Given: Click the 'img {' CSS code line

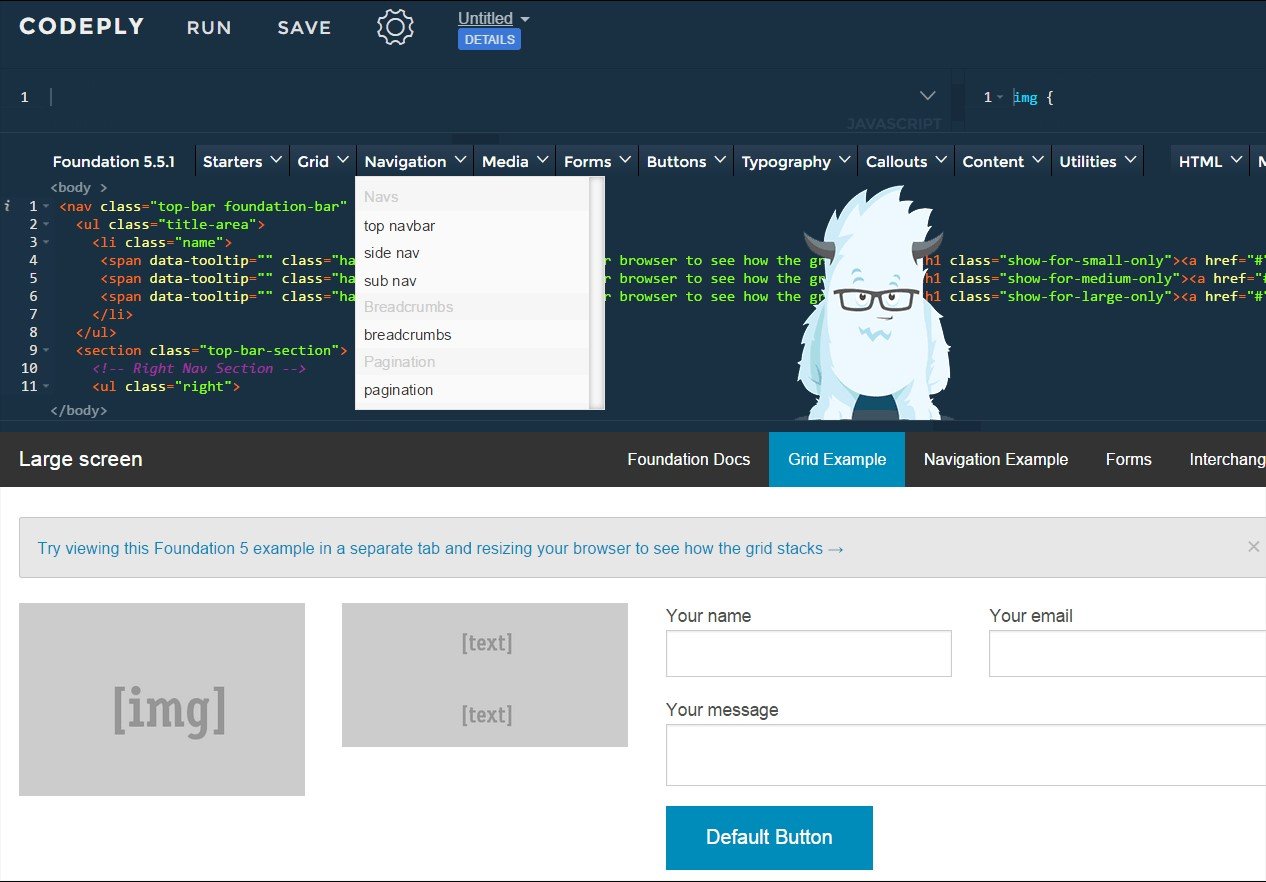Looking at the screenshot, I should (x=1034, y=97).
